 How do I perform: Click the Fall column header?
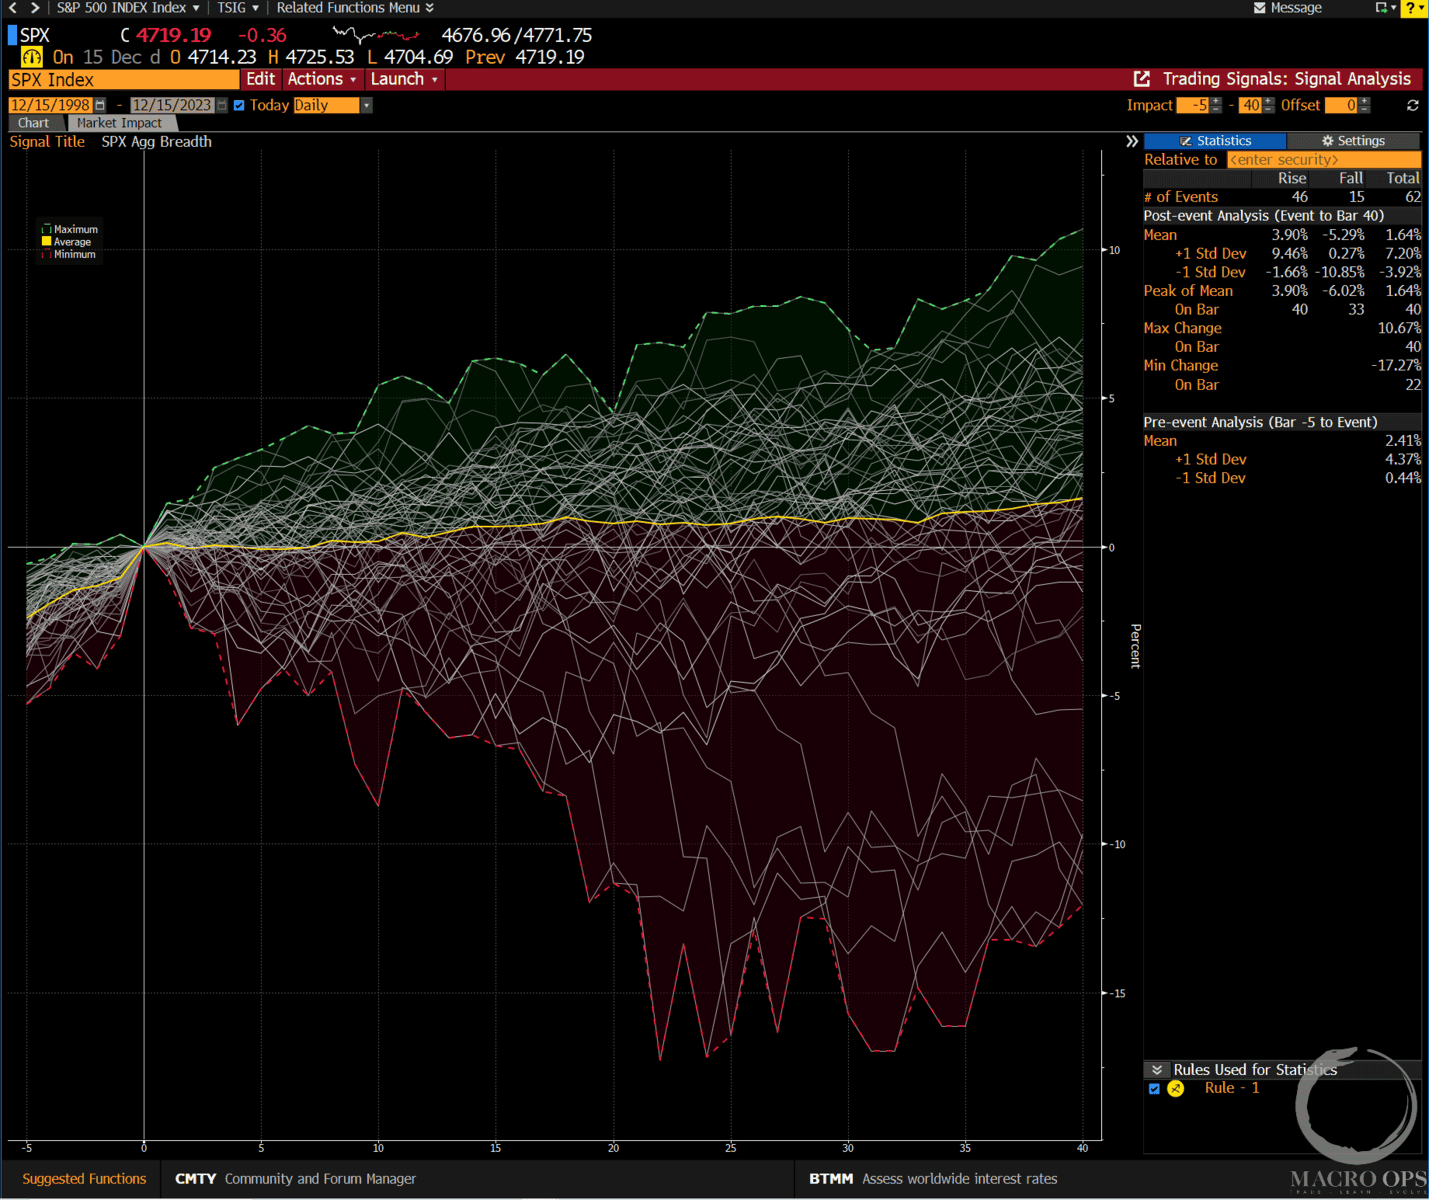pos(1351,178)
